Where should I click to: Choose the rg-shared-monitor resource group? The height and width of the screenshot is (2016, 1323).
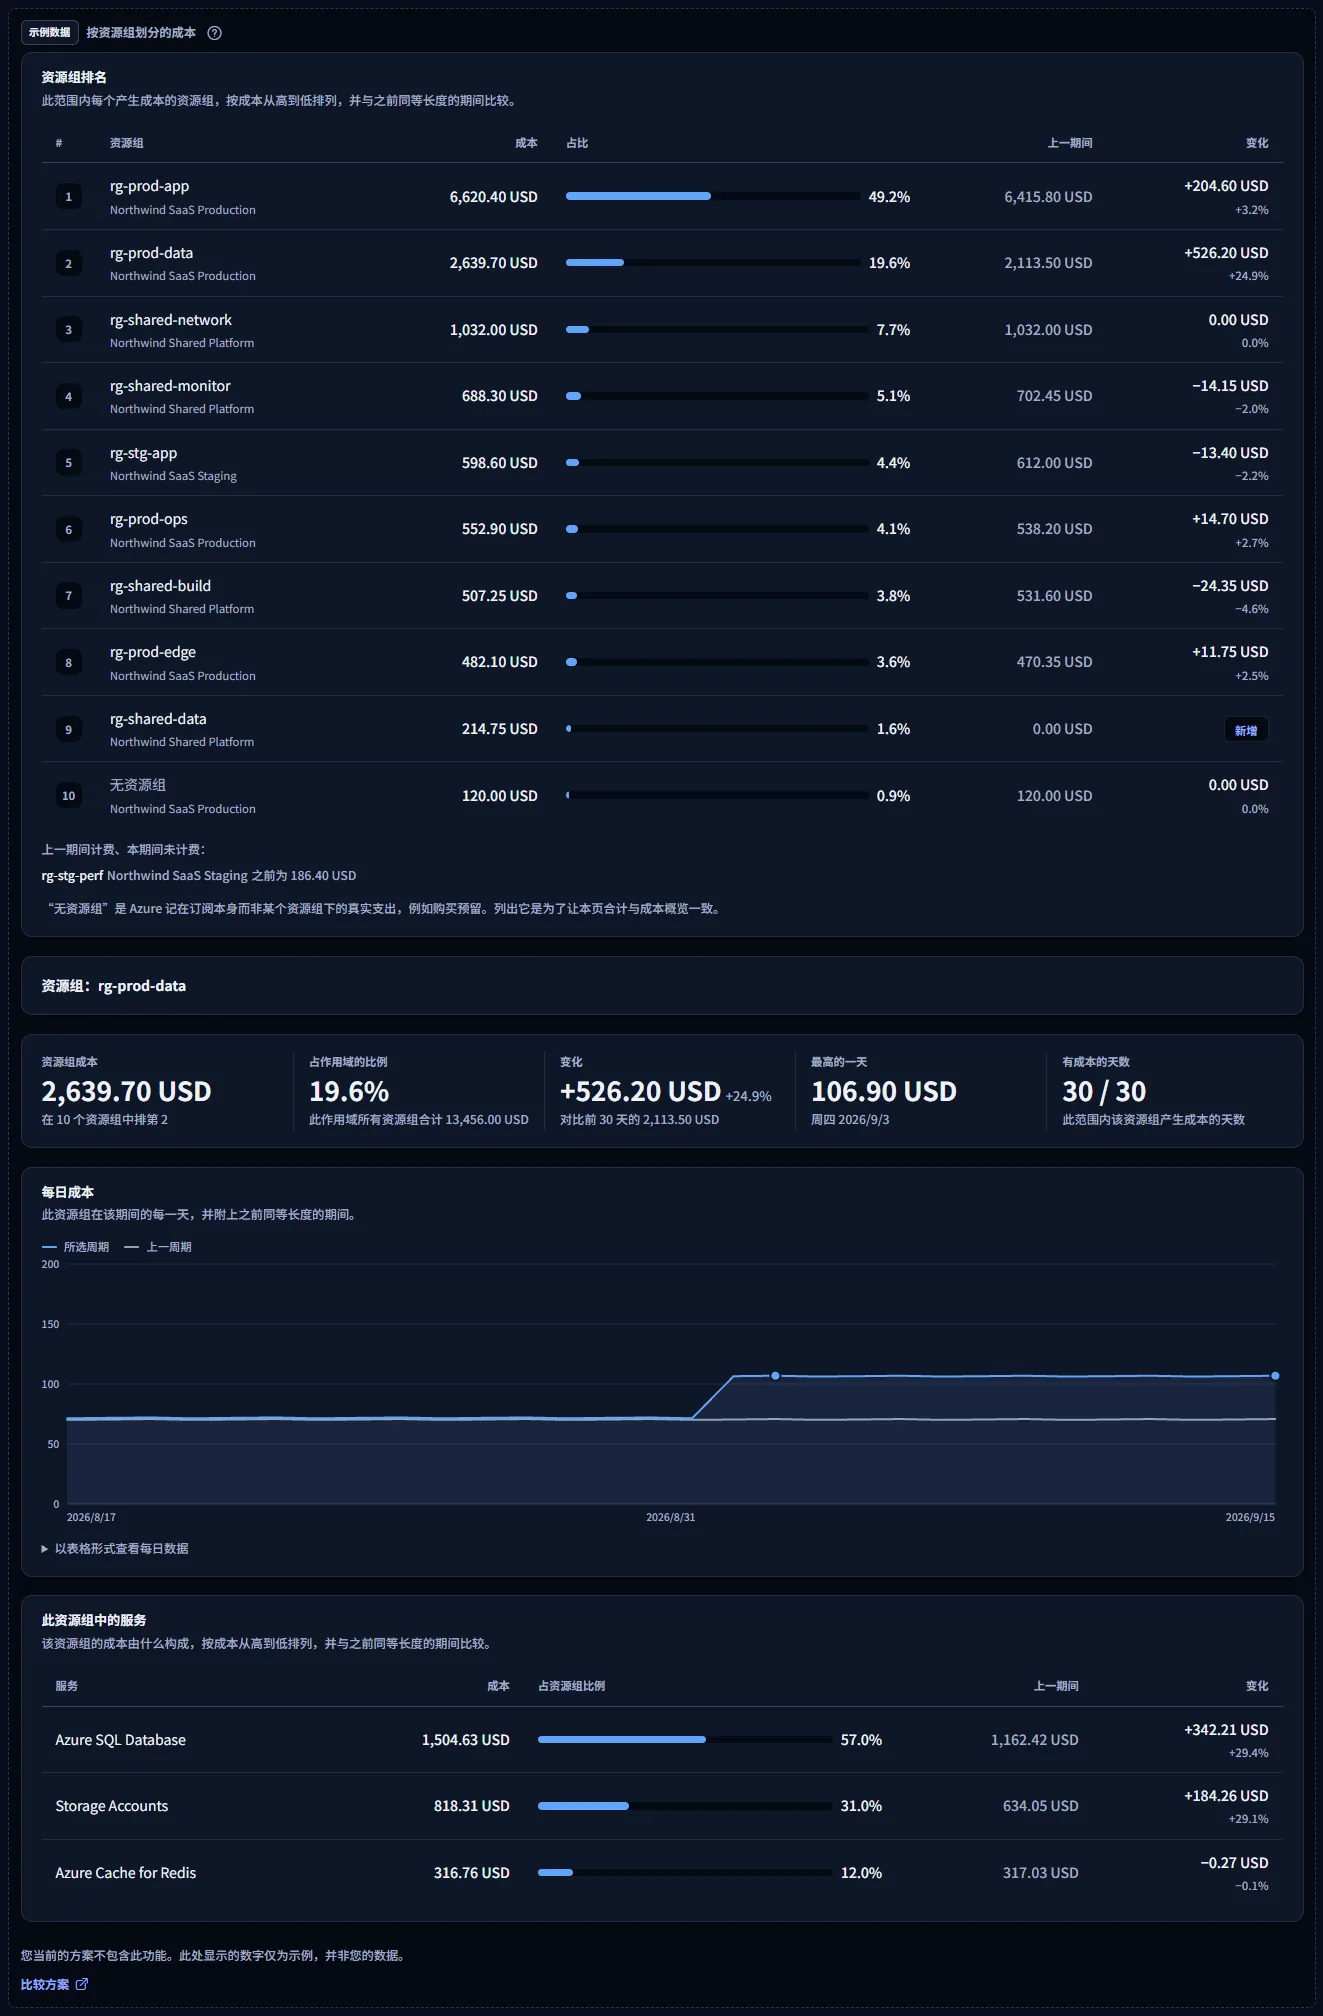[x=170, y=386]
